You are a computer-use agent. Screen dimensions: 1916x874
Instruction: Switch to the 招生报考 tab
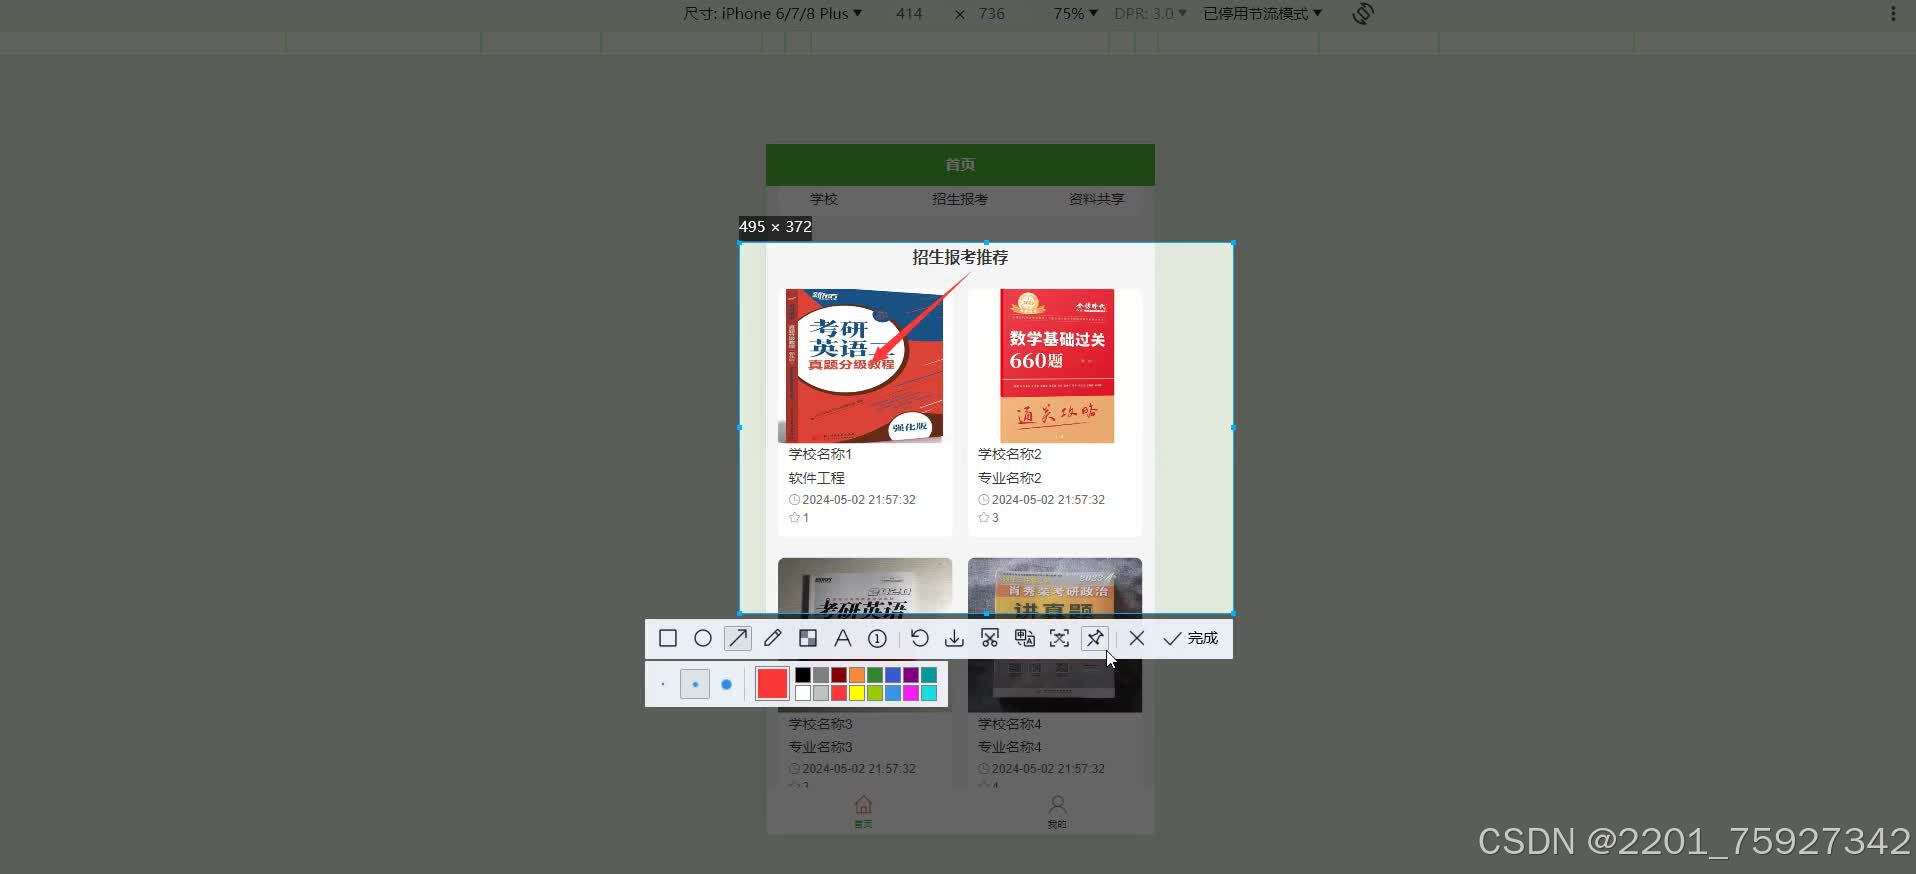[960, 199]
